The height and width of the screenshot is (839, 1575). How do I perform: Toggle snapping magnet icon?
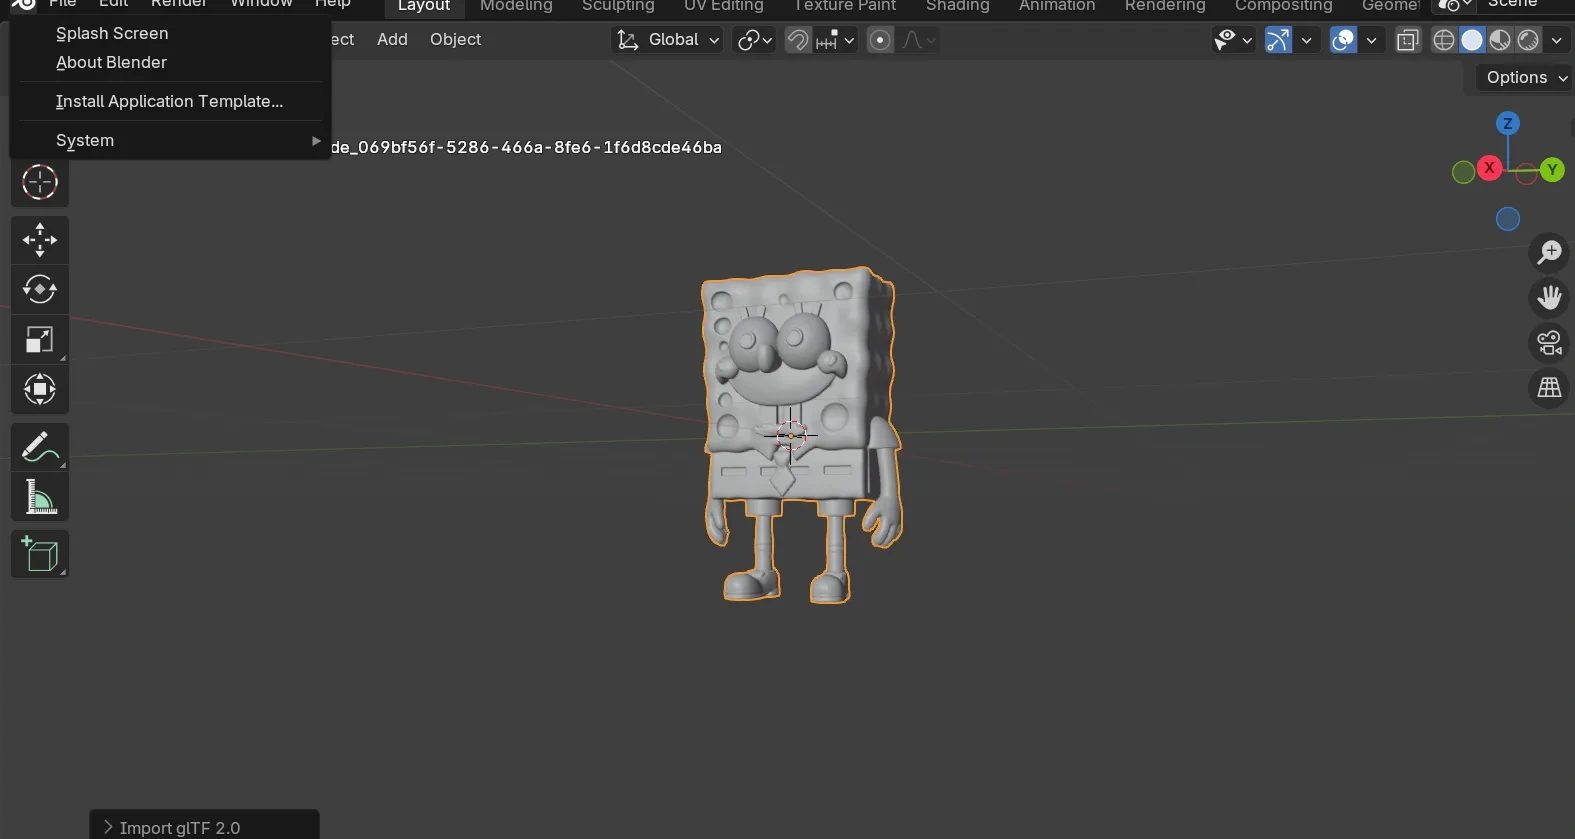click(798, 40)
